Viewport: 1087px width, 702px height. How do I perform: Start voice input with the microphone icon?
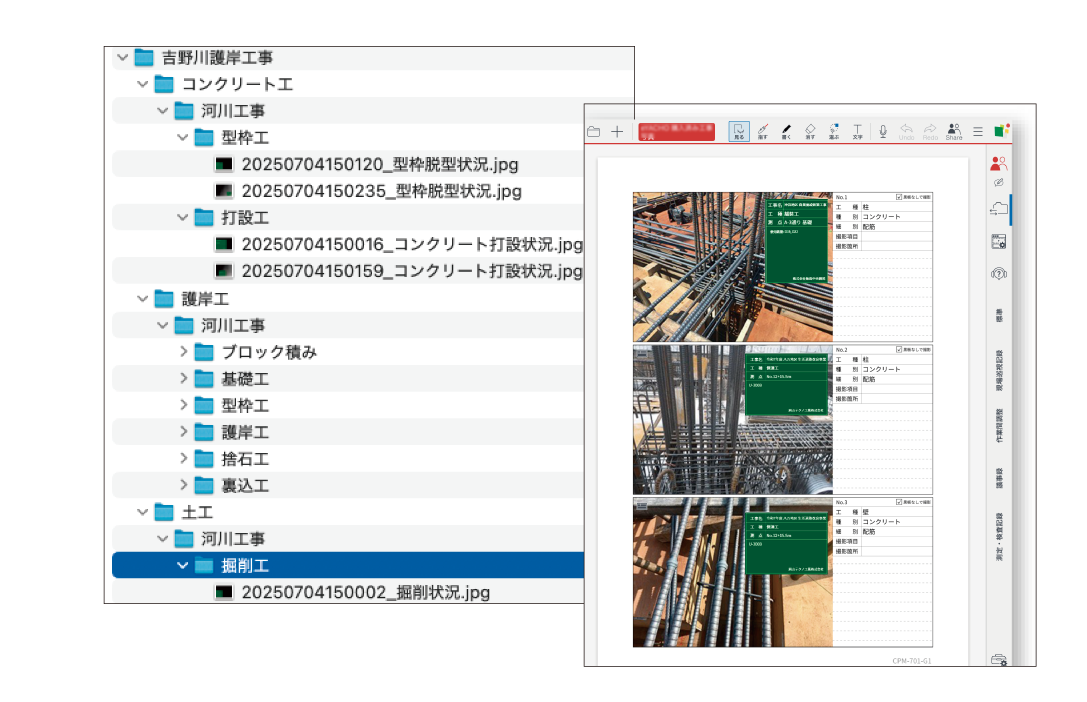883,131
